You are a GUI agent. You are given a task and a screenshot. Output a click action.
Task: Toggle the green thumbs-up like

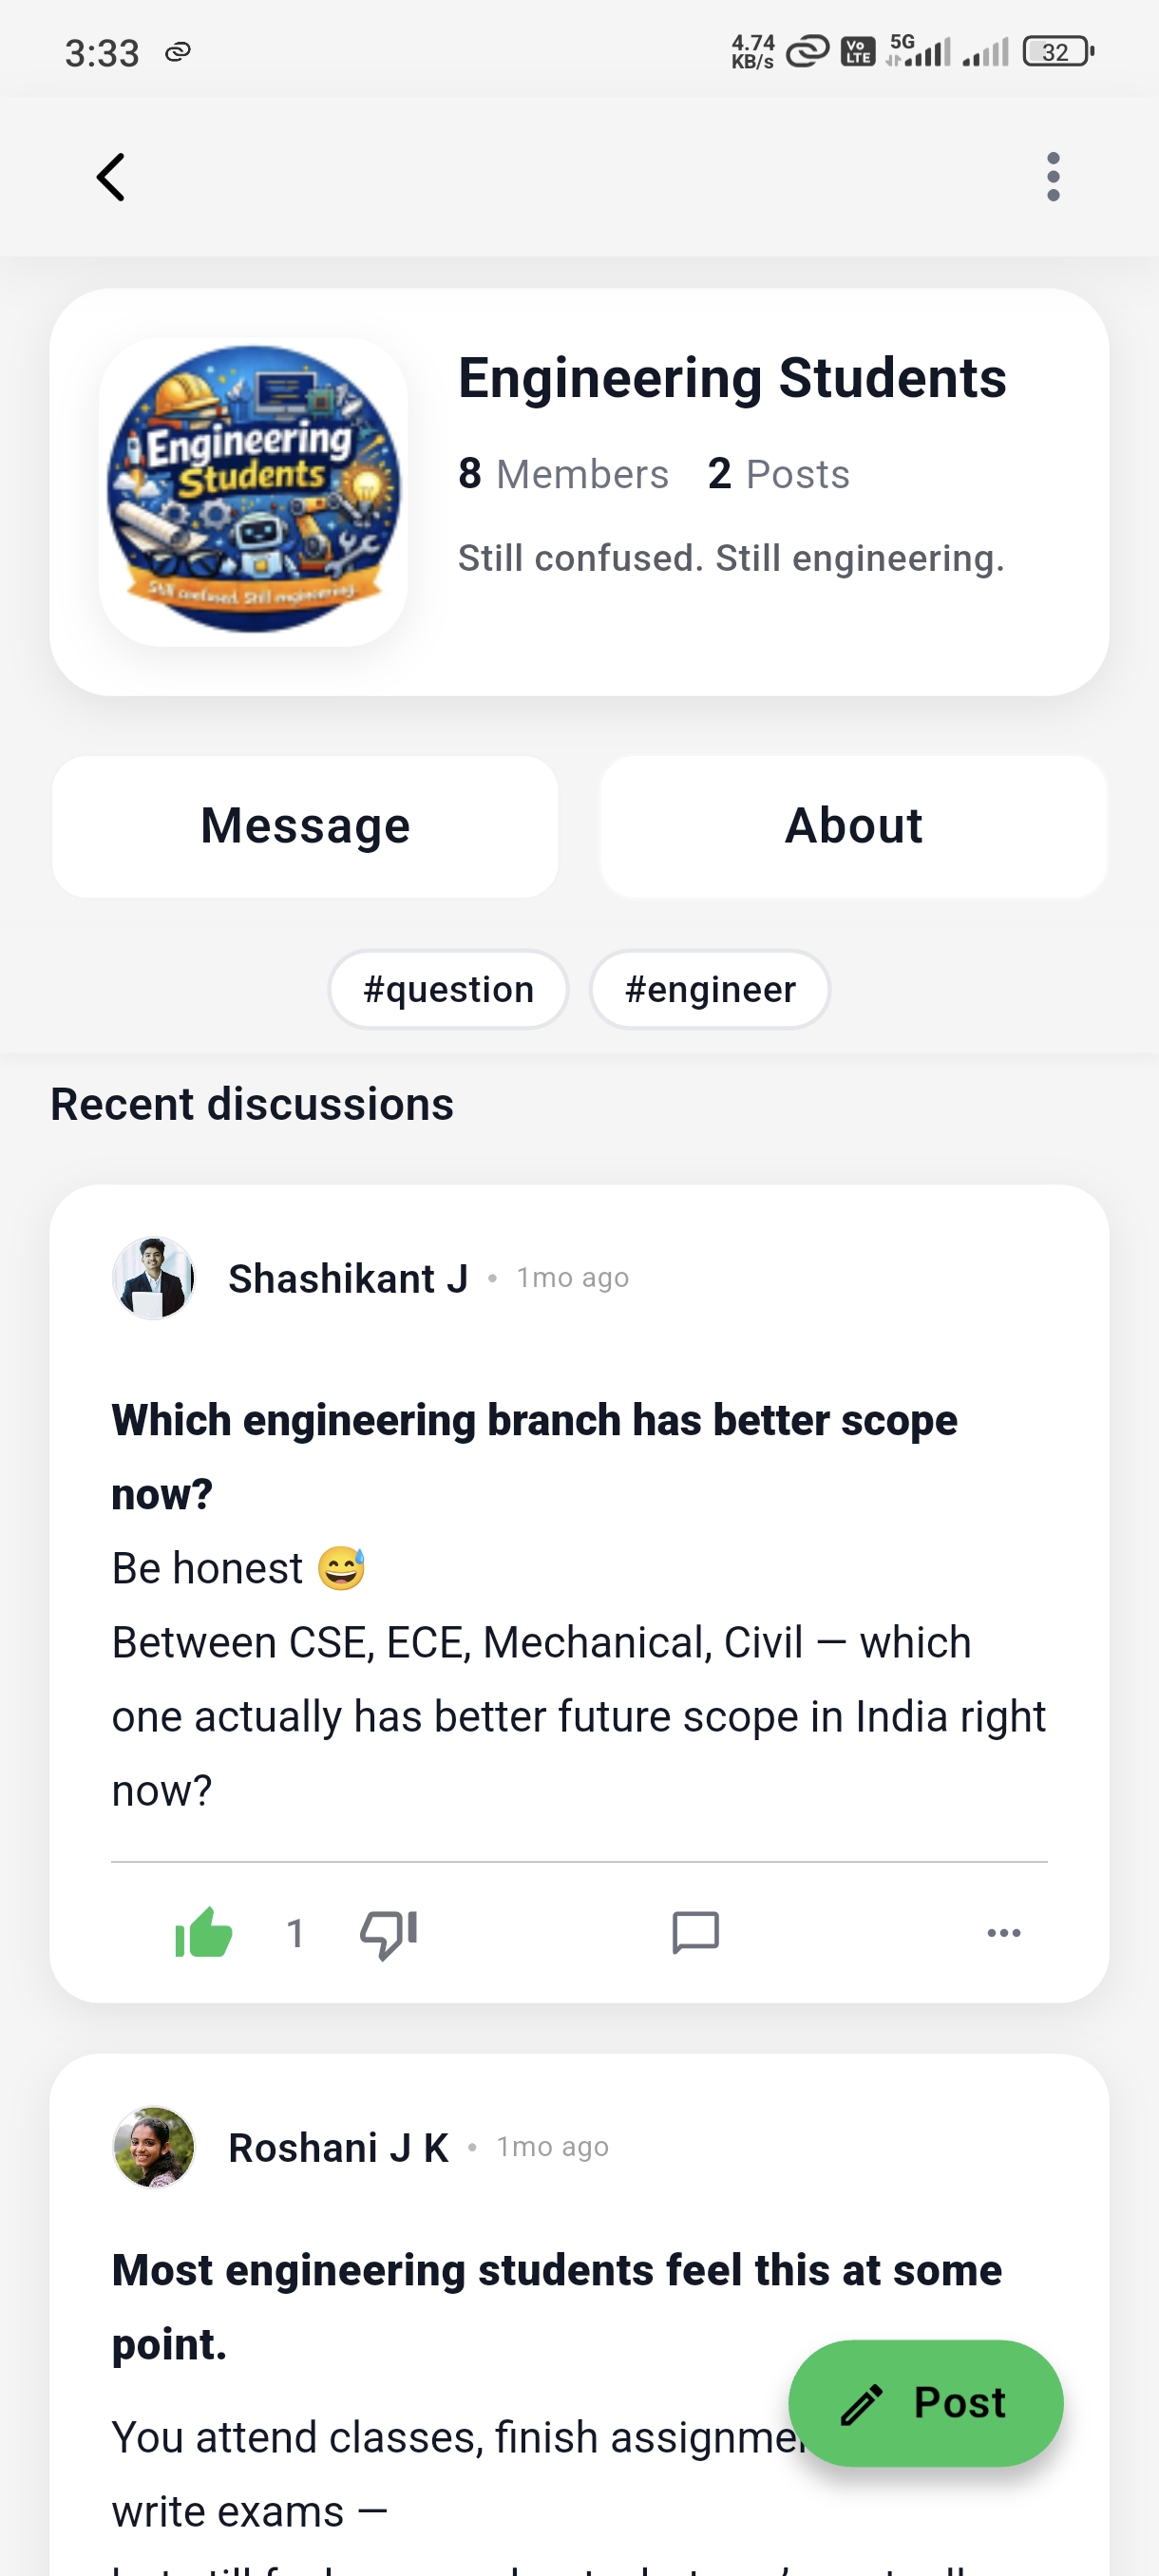(203, 1932)
